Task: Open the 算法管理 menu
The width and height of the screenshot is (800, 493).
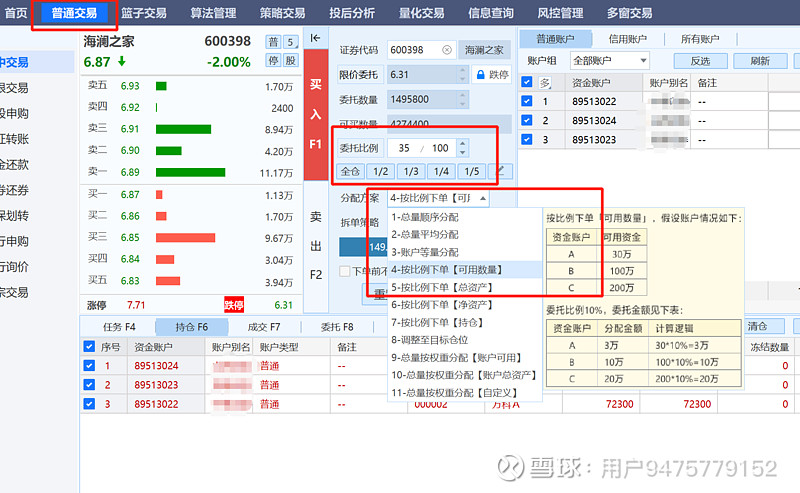Action: click(x=213, y=13)
